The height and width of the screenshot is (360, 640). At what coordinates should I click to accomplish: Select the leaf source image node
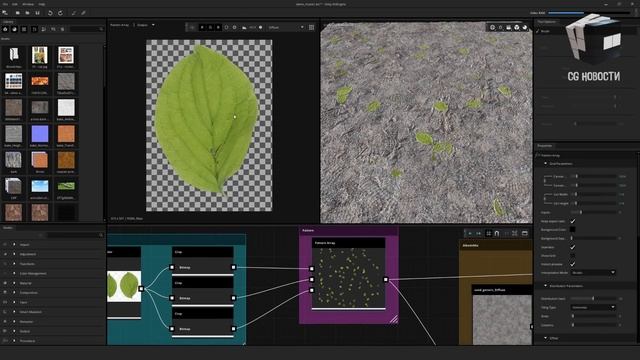[x=124, y=286]
